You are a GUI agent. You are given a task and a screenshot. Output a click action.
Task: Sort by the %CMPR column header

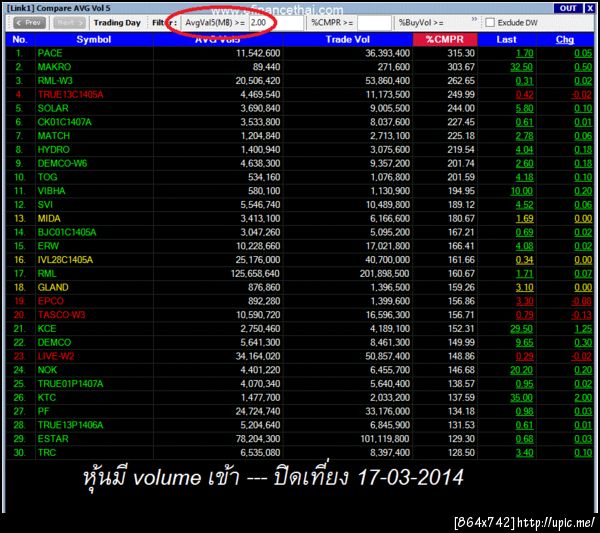click(x=445, y=39)
